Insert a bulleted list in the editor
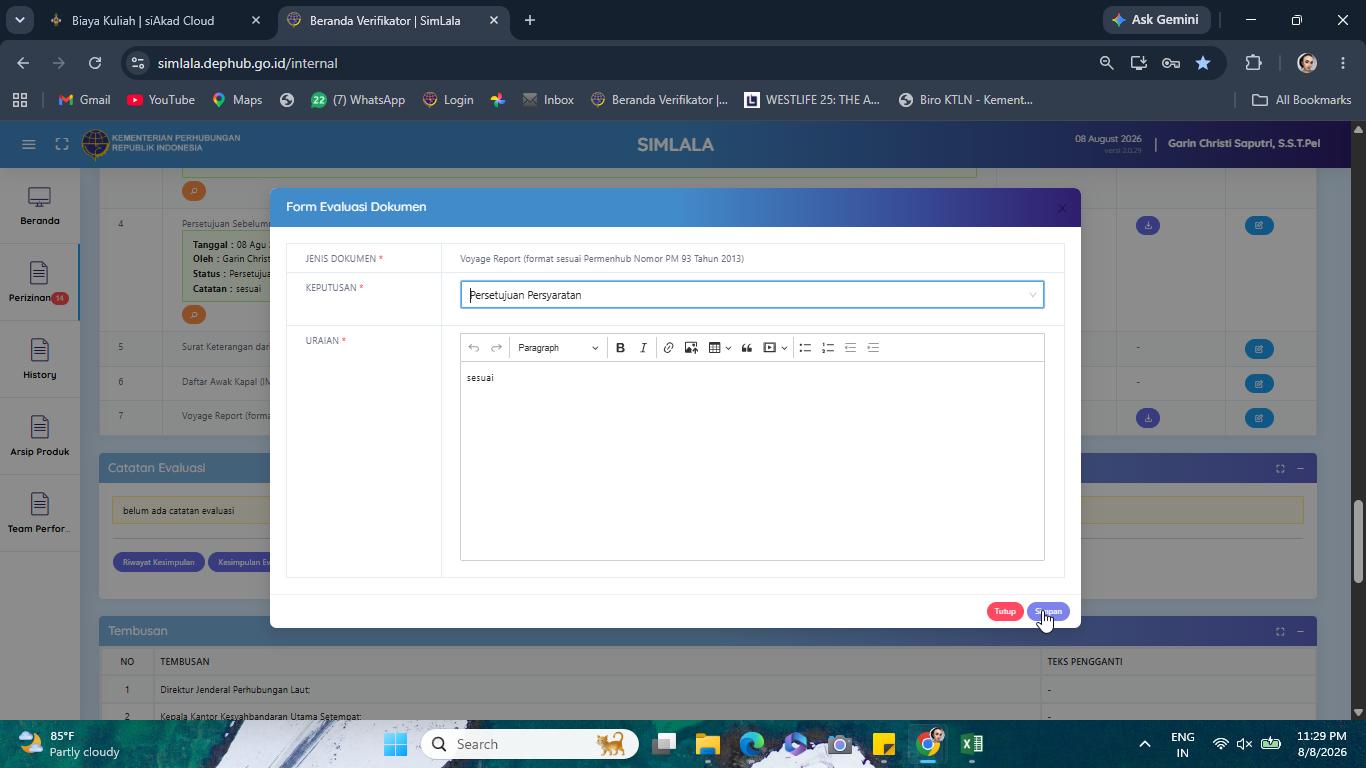This screenshot has width=1366, height=768. pyautogui.click(x=805, y=348)
